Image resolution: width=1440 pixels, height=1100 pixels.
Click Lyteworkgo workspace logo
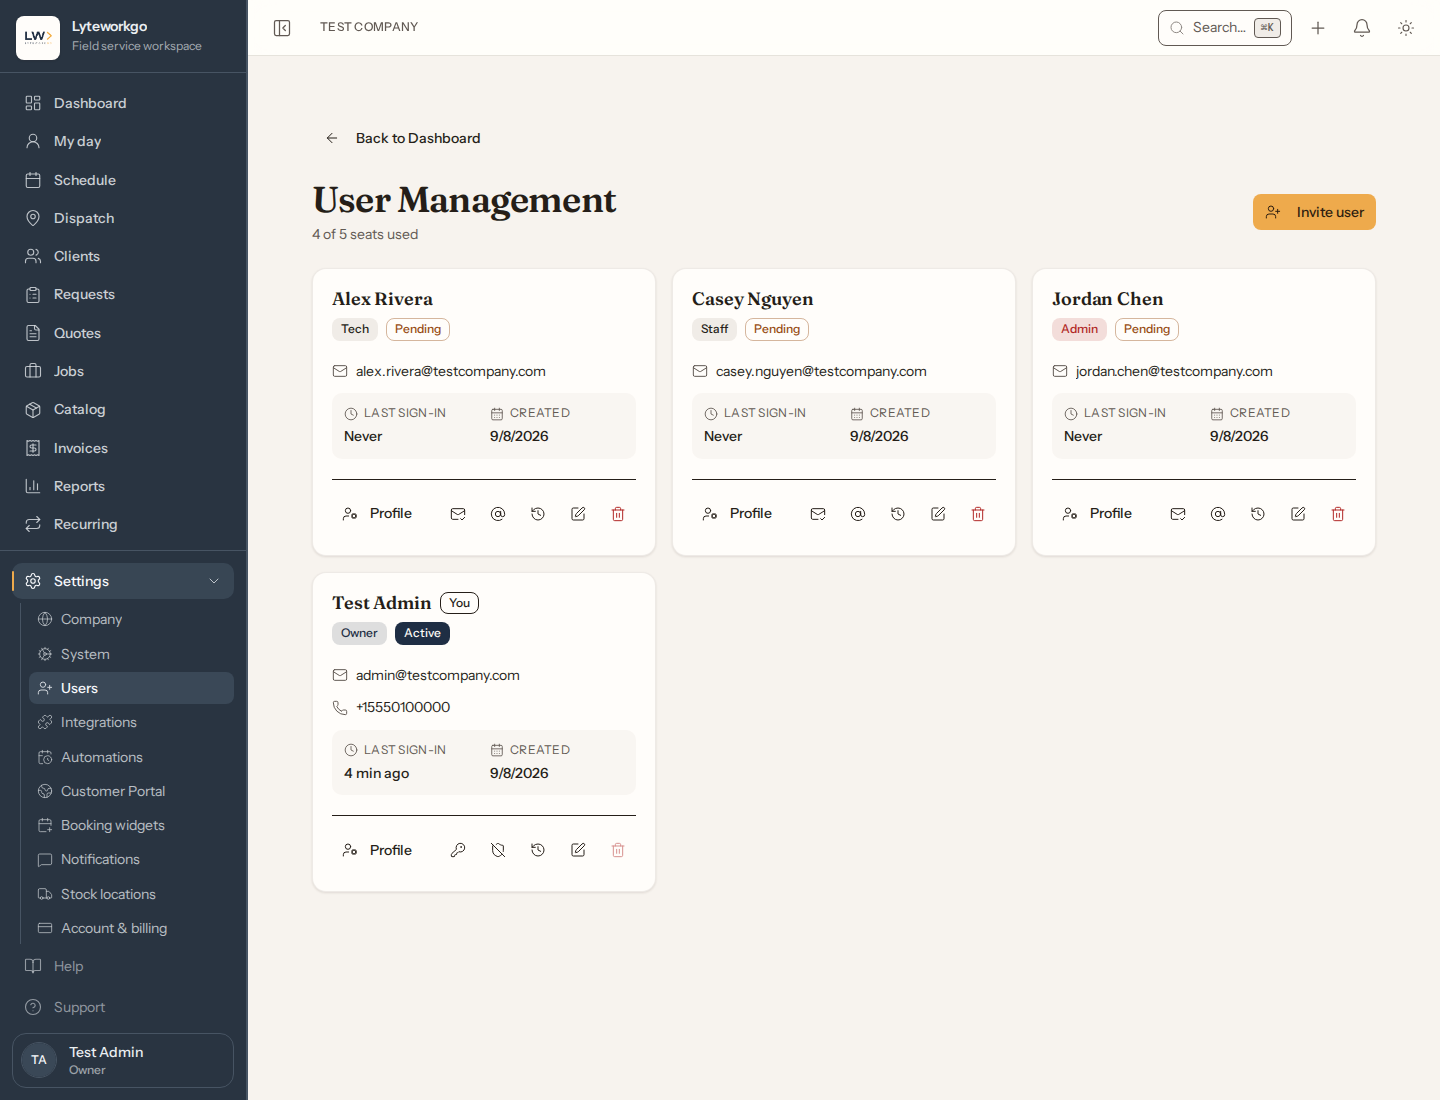[38, 38]
